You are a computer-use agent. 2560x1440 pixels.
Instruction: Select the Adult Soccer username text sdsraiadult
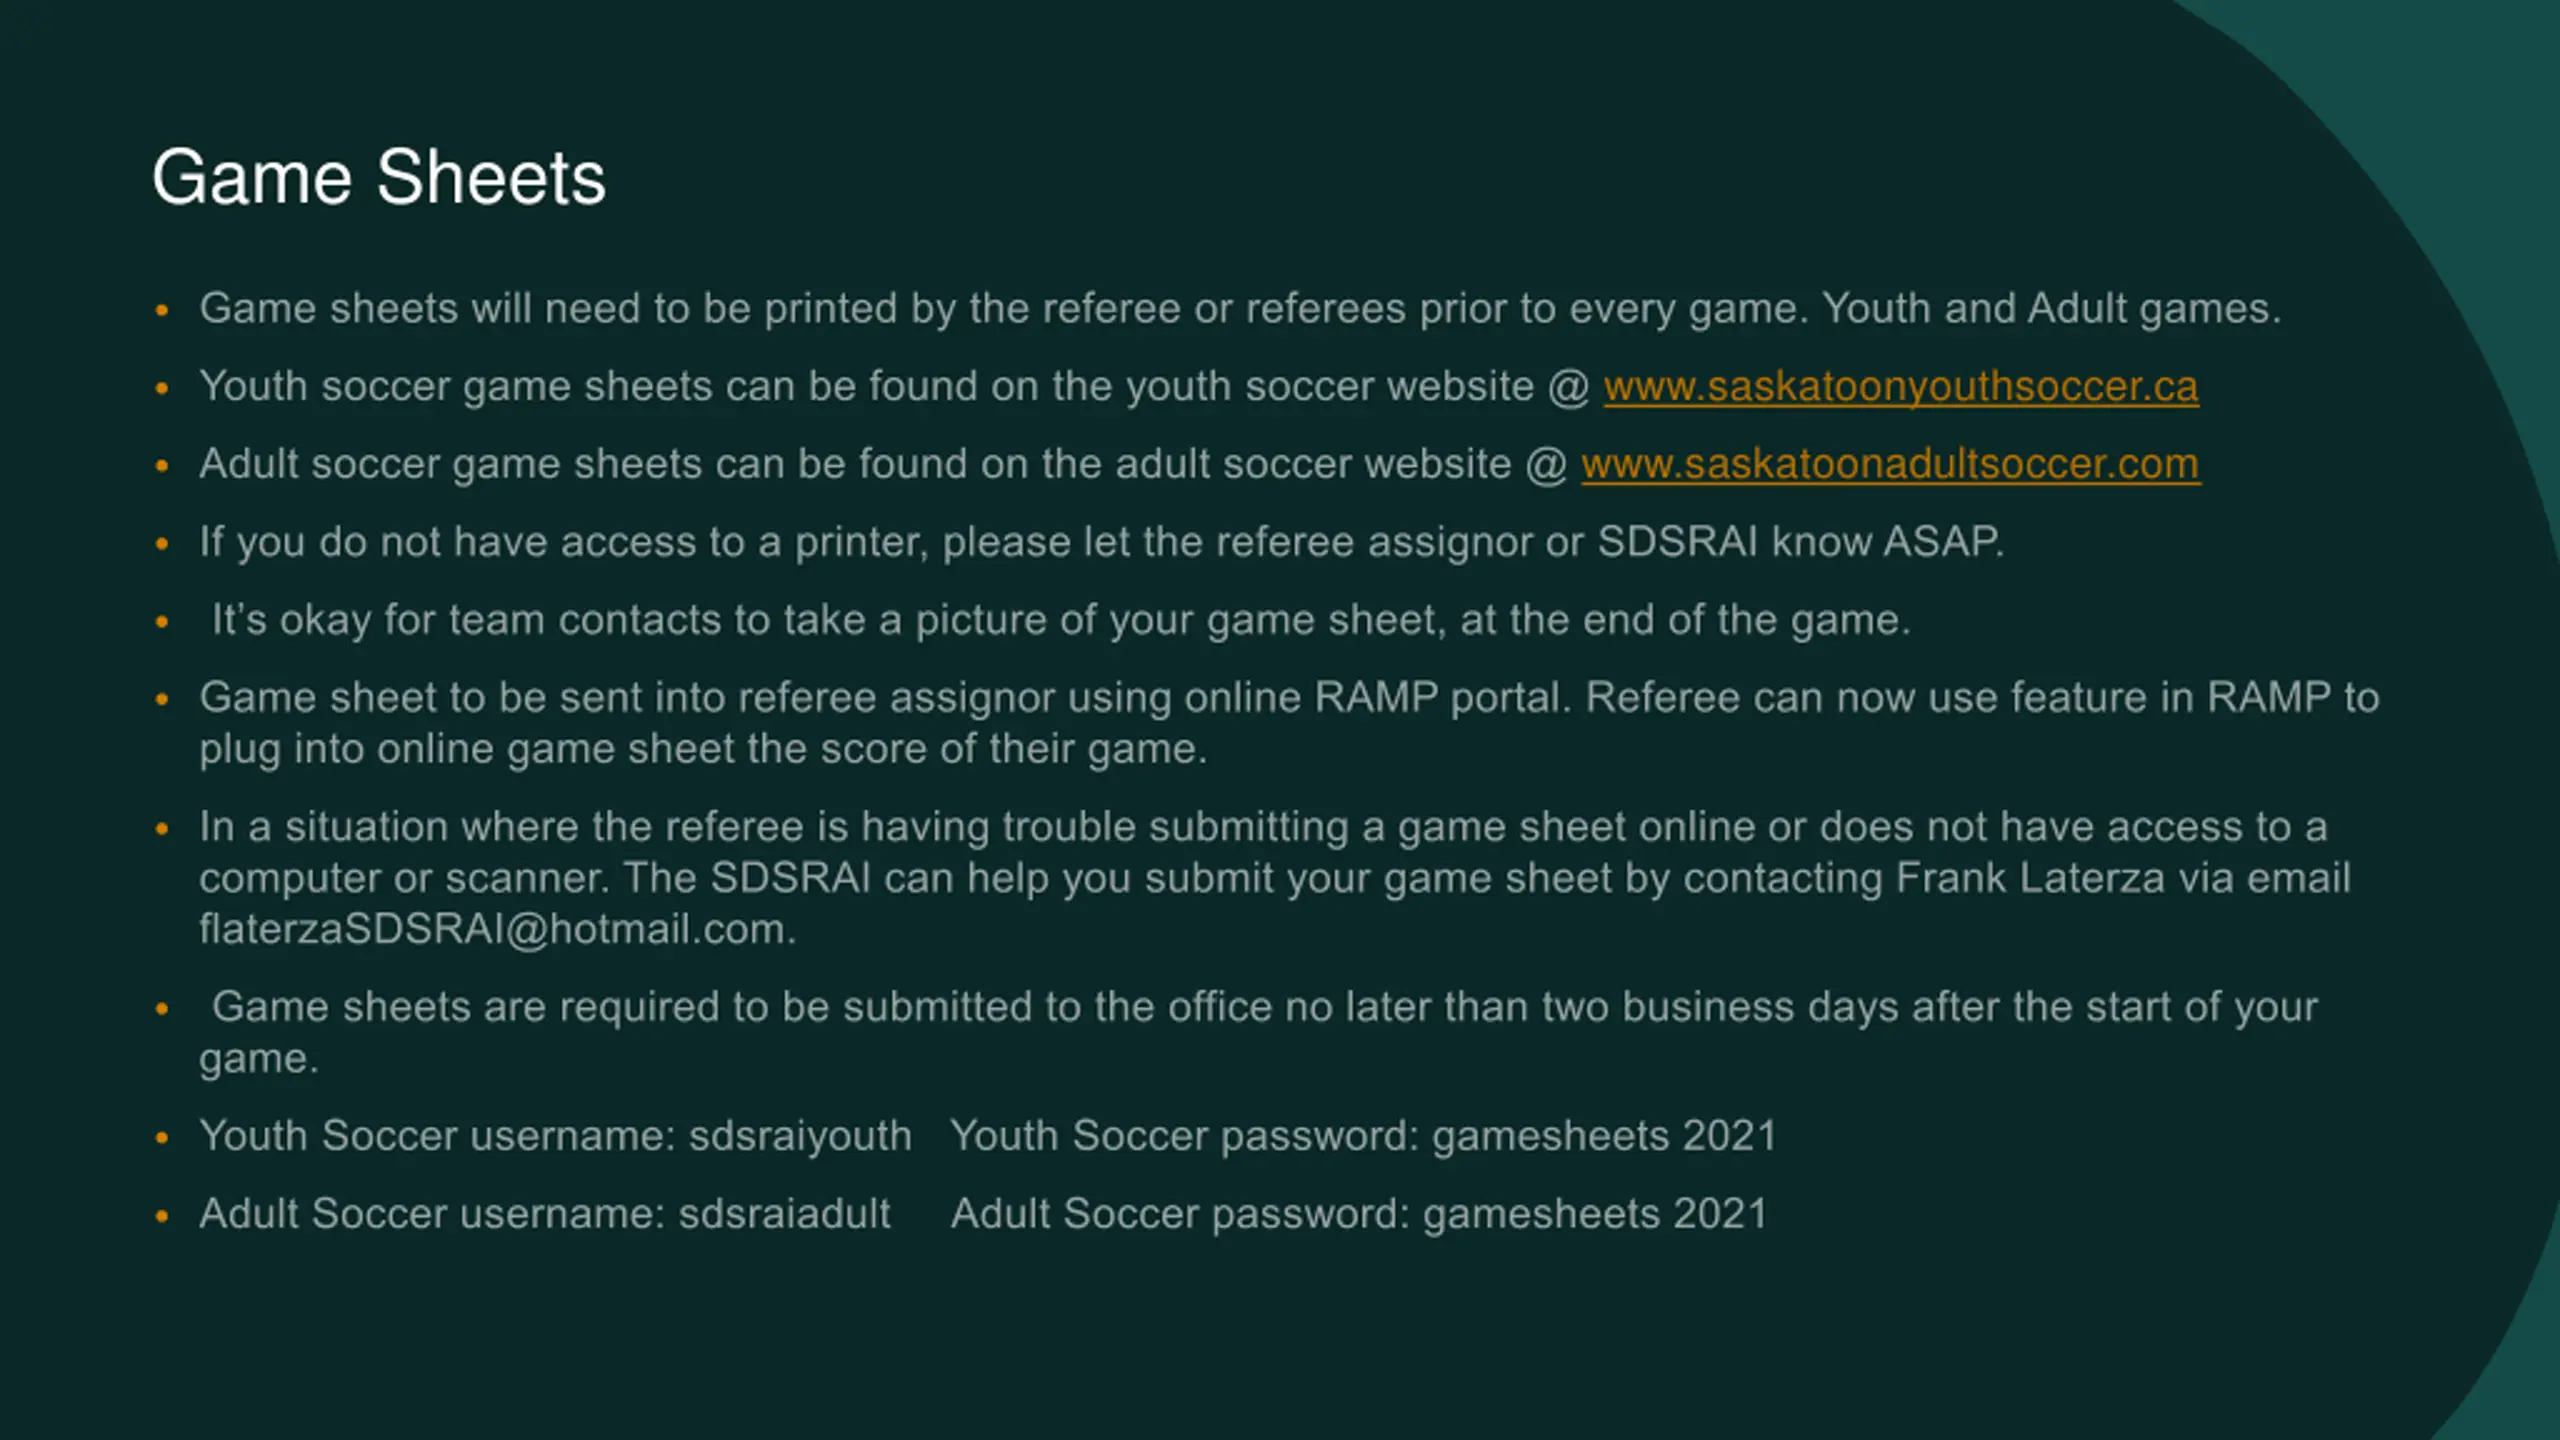(784, 1214)
